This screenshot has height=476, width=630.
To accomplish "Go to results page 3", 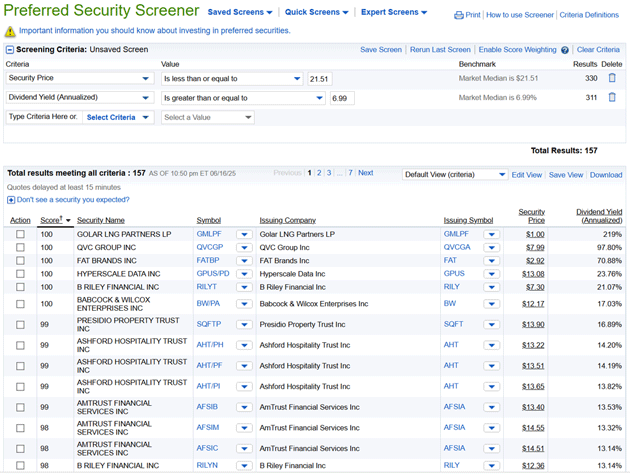I will point(329,173).
